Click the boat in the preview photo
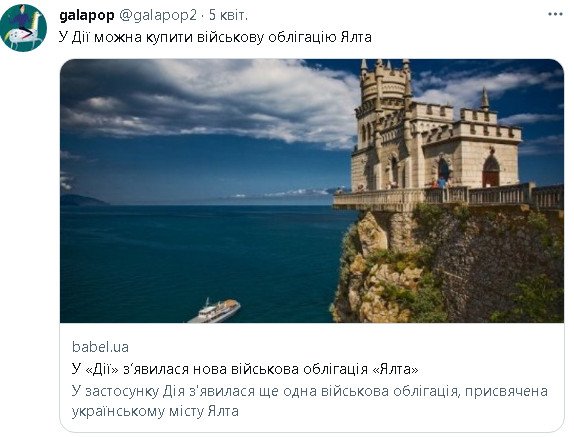 [215, 311]
